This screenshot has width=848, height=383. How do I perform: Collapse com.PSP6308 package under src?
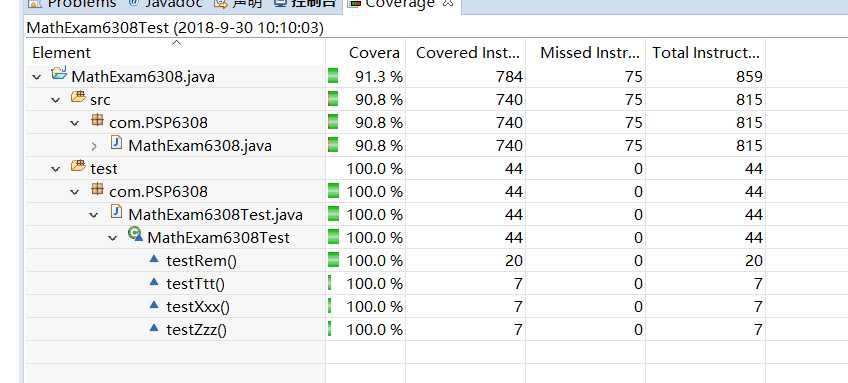pyautogui.click(x=75, y=123)
